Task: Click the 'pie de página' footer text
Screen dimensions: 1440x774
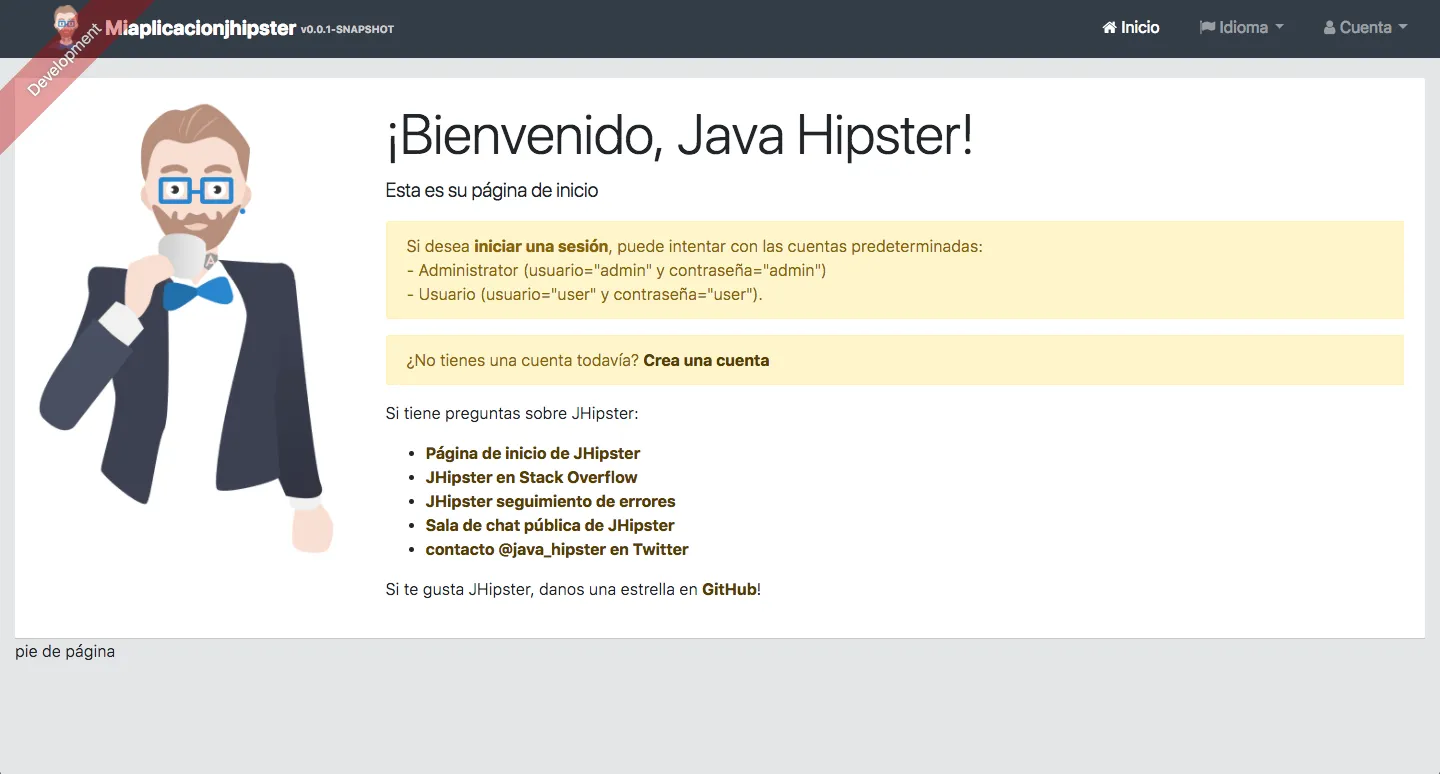Action: [x=65, y=652]
